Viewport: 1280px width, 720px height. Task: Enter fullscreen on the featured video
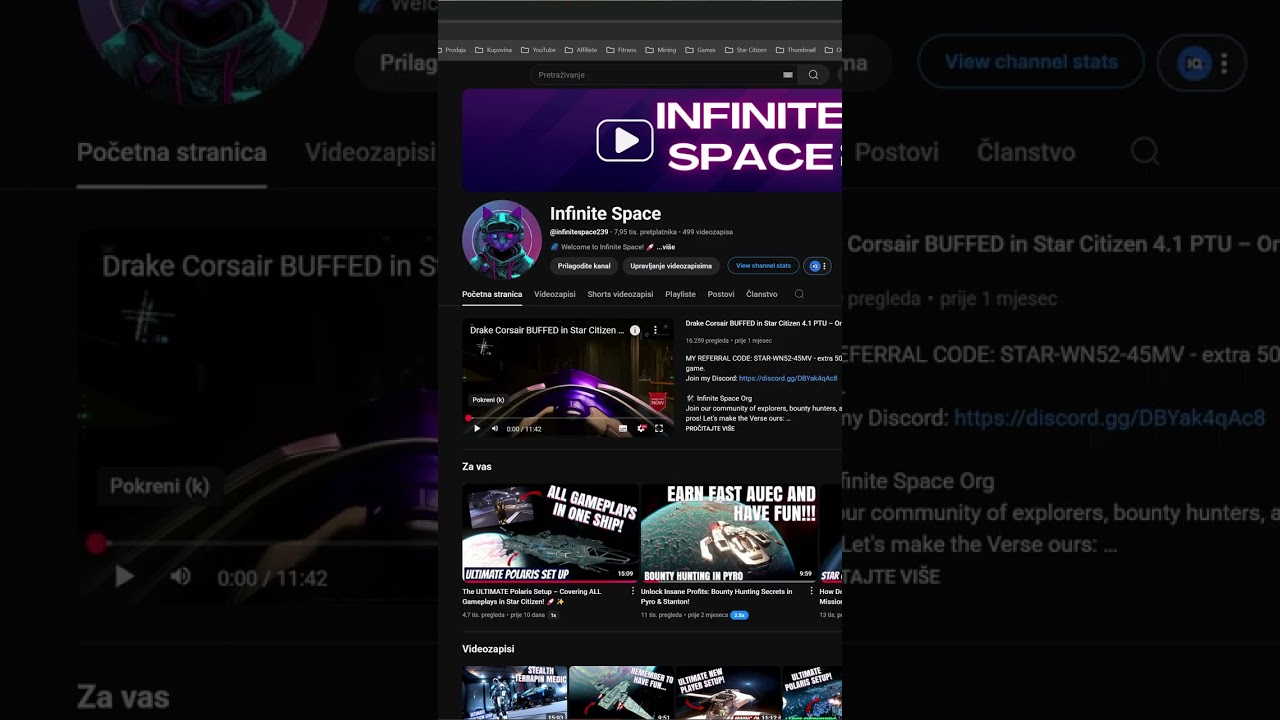659,428
